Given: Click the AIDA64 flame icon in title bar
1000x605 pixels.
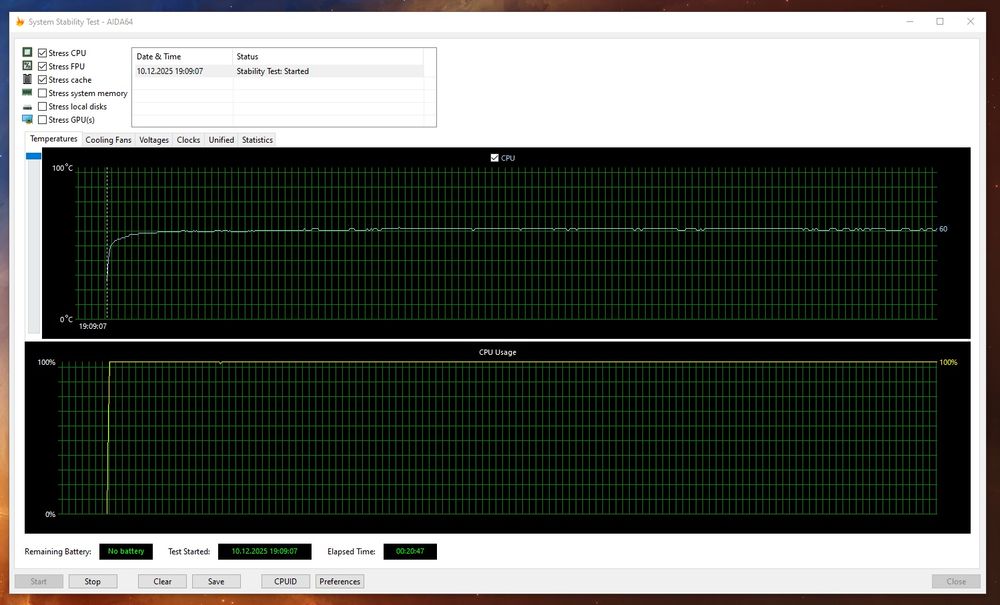Looking at the screenshot, I should [20, 22].
